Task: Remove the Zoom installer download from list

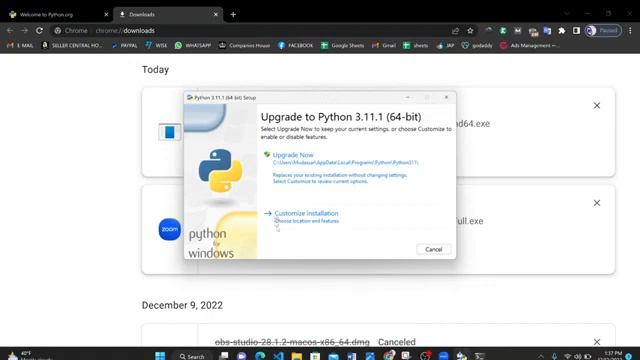Action: [x=597, y=203]
